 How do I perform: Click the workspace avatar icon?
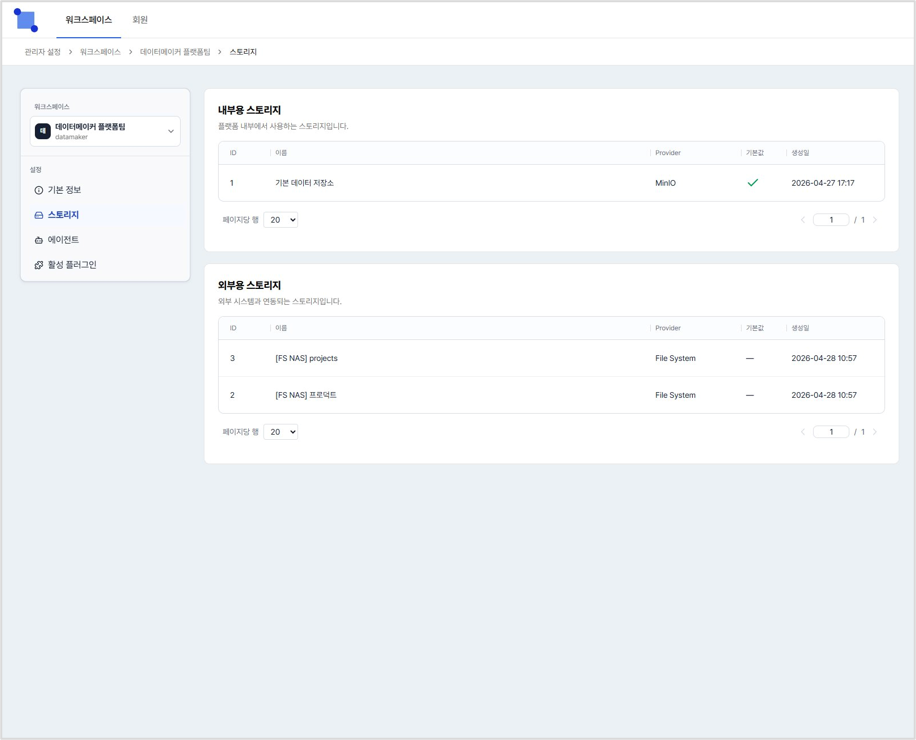(43, 131)
